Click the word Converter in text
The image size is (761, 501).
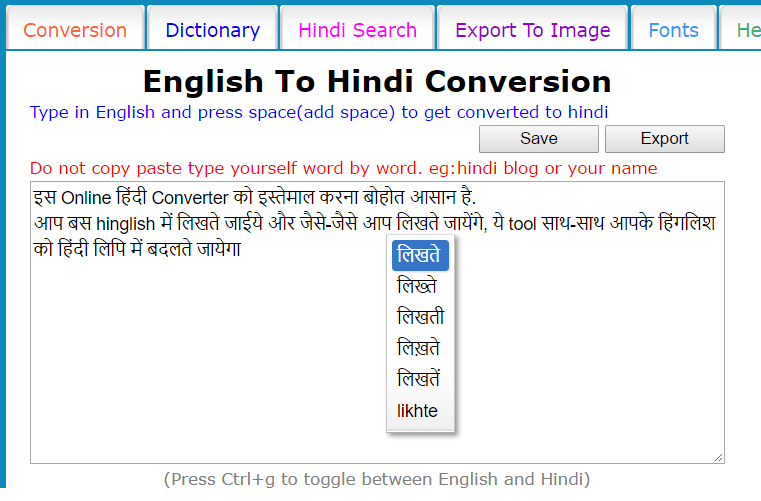click(190, 198)
